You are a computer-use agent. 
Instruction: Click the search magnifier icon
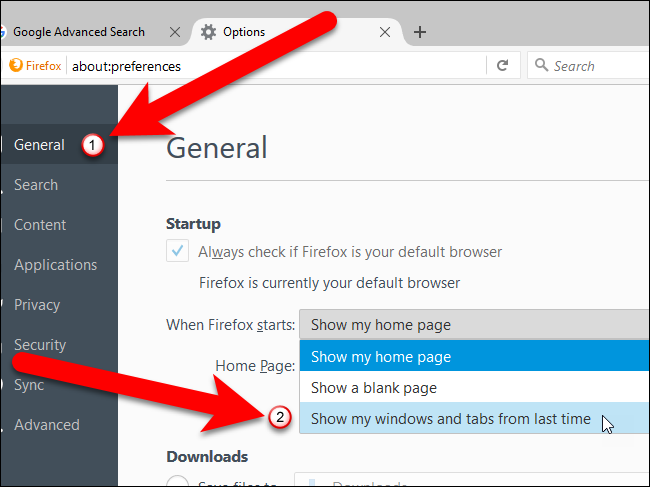click(541, 65)
